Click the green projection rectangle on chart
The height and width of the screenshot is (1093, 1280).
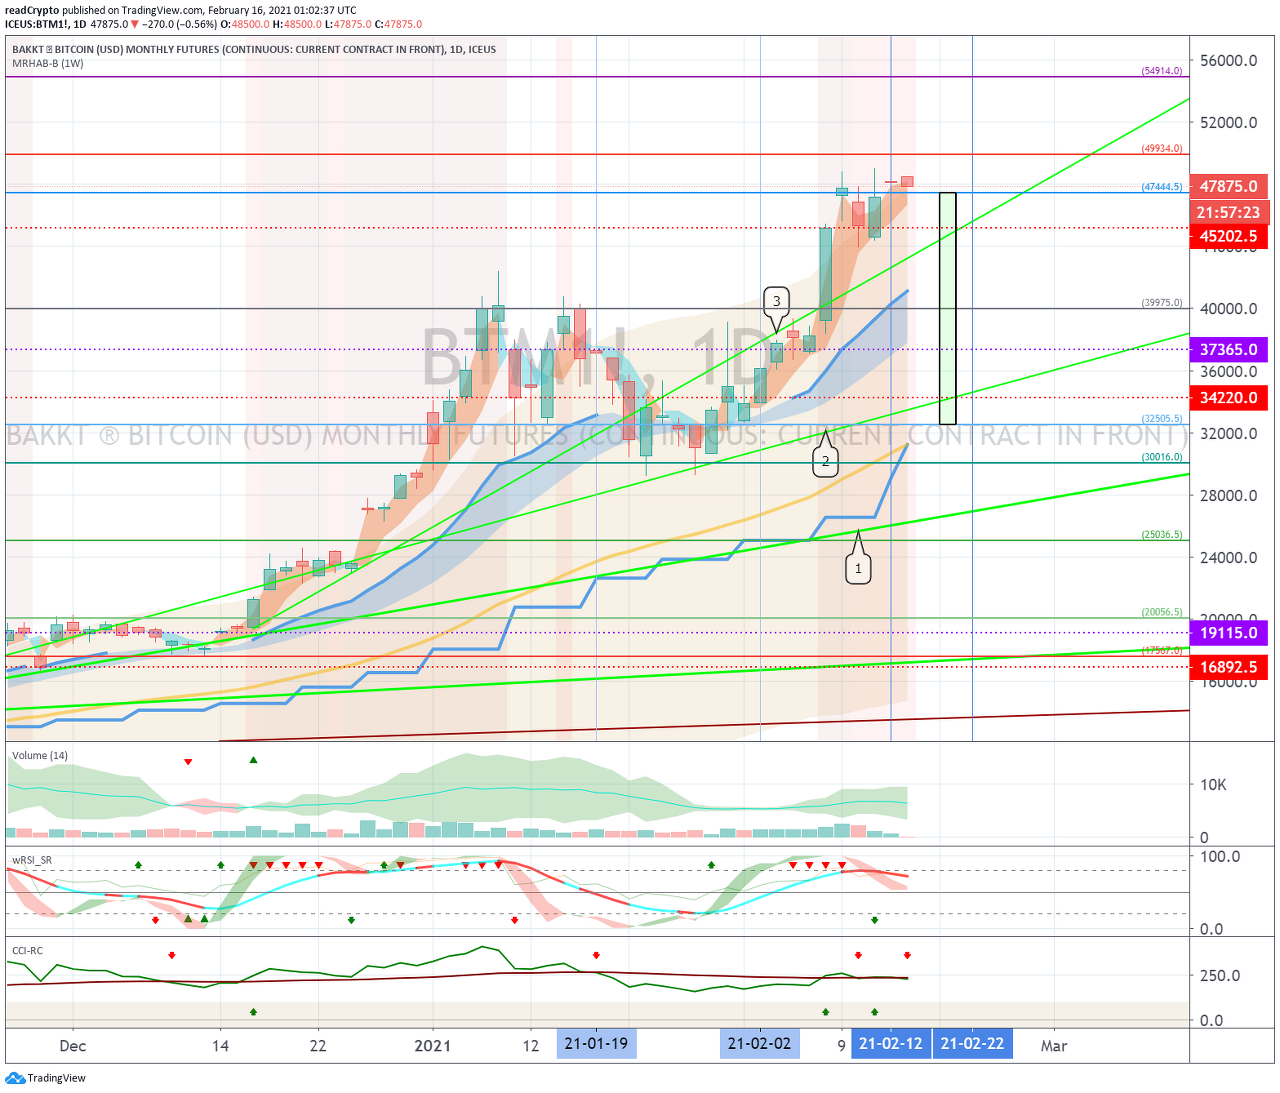pyautogui.click(x=947, y=308)
